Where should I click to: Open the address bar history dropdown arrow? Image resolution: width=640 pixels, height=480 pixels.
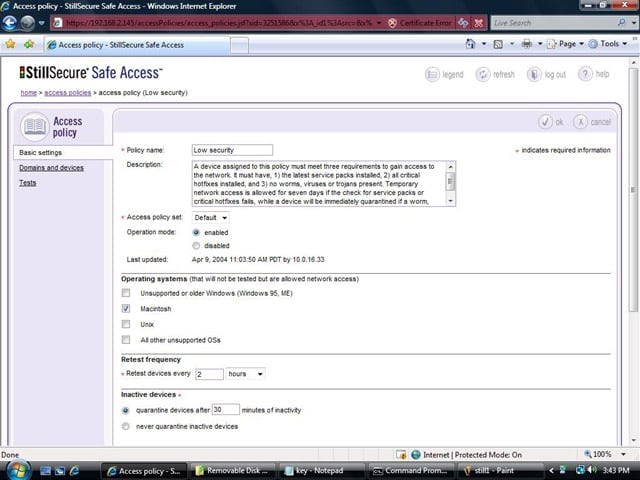(379, 23)
